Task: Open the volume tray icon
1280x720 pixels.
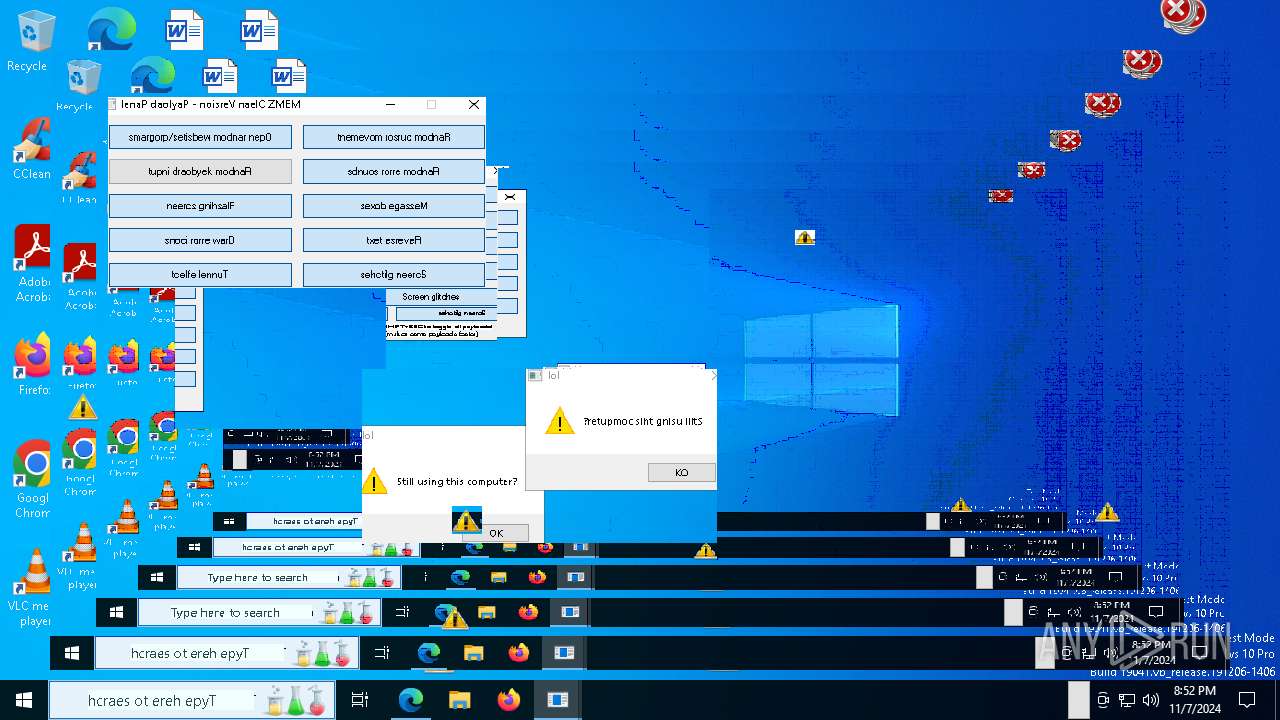Action: tap(1151, 700)
